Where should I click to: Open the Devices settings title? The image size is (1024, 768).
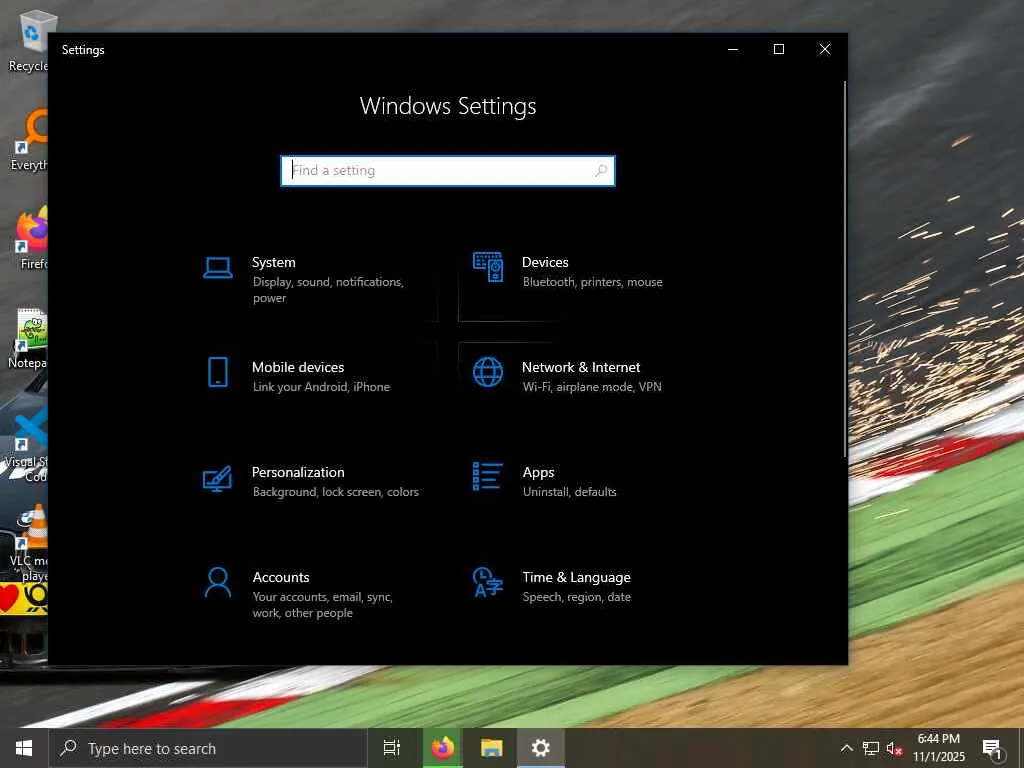coord(545,262)
